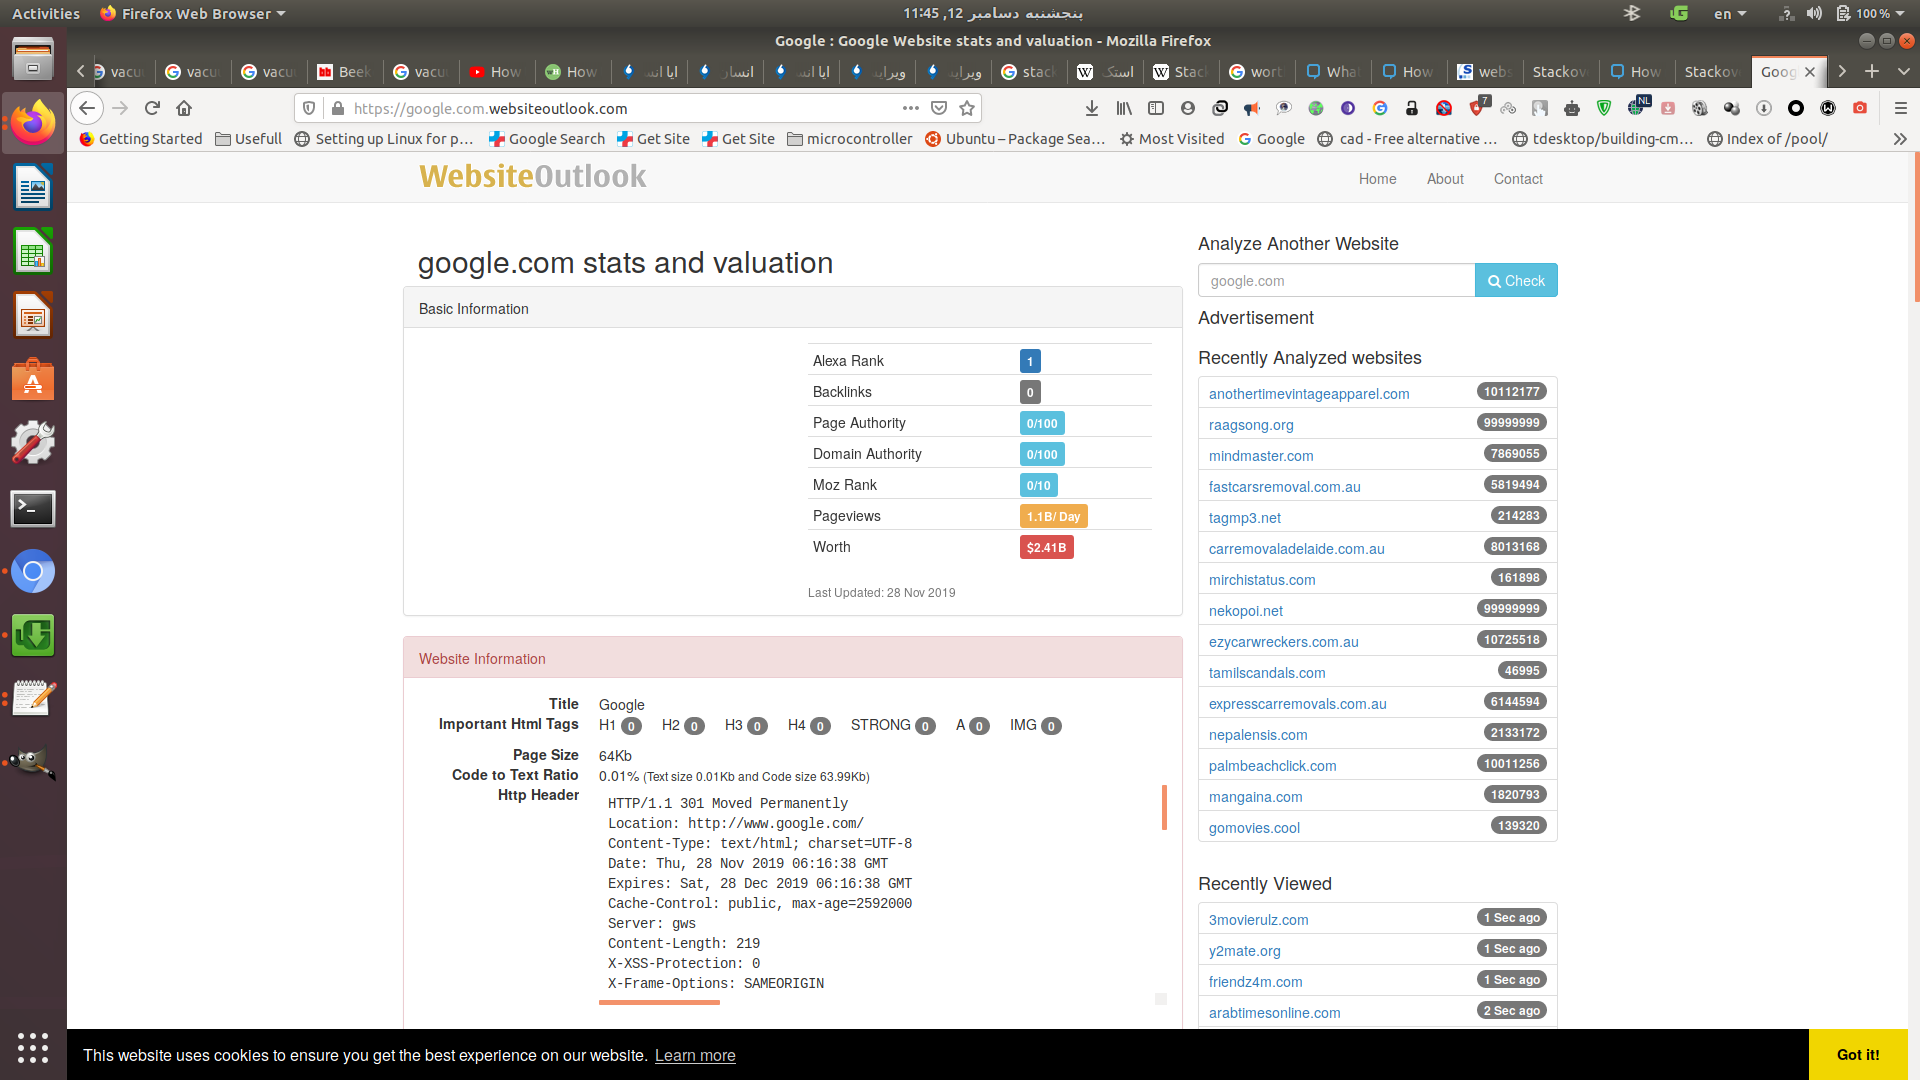The height and width of the screenshot is (1080, 1920).
Task: Open the microcontroller bookmarks folder
Action: (850, 139)
